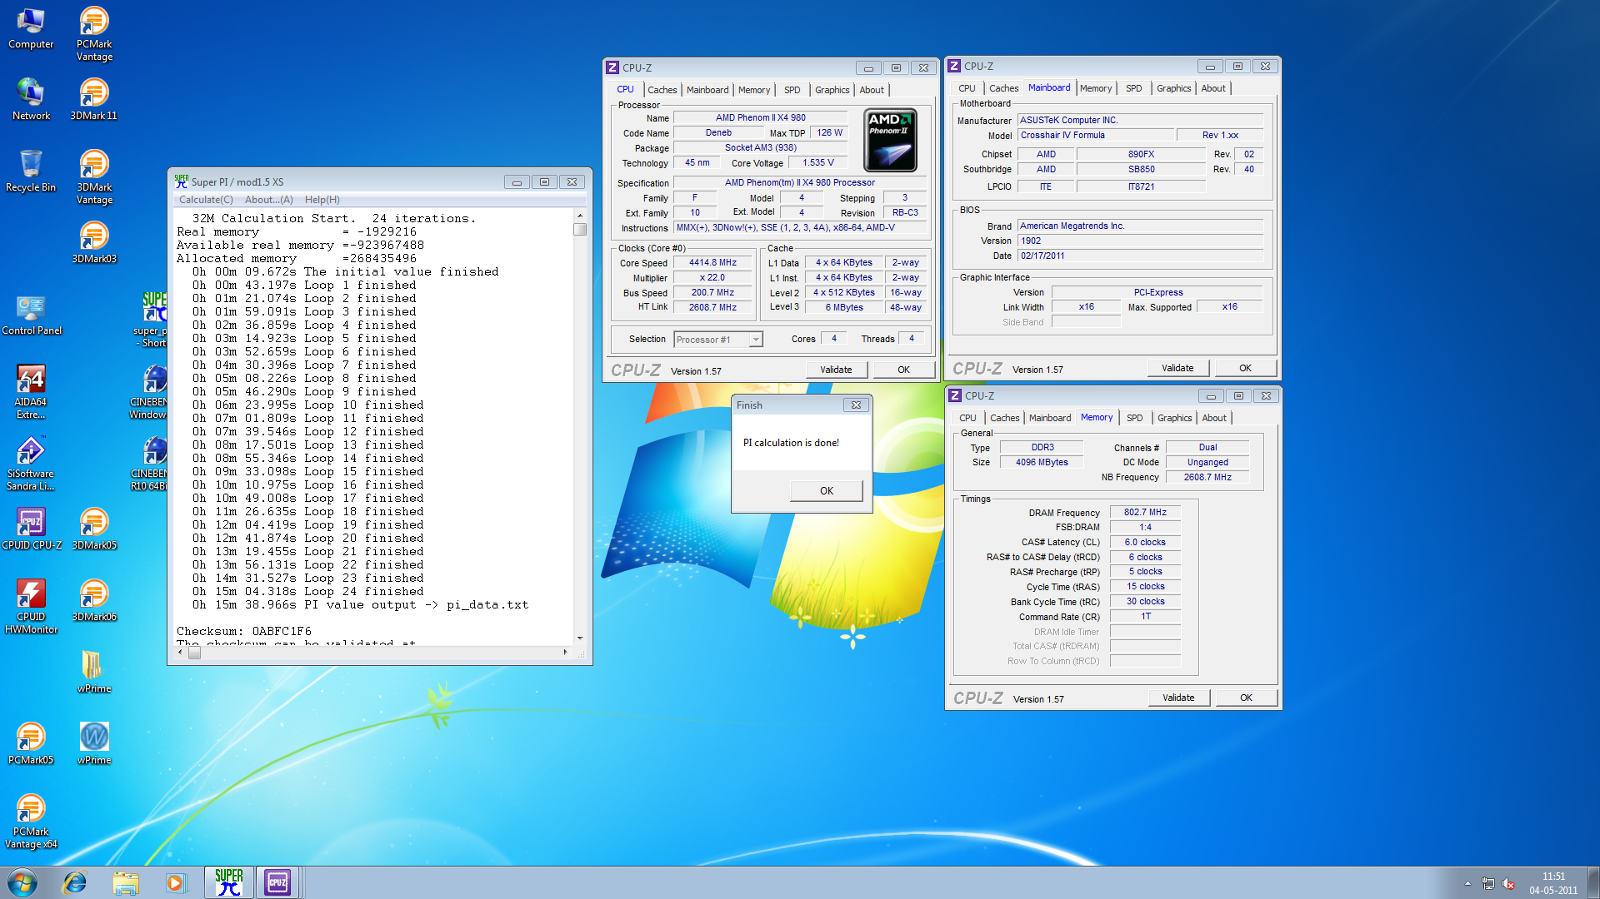The width and height of the screenshot is (1600, 899).
Task: Show hidden system tray icons
Action: click(x=1468, y=884)
